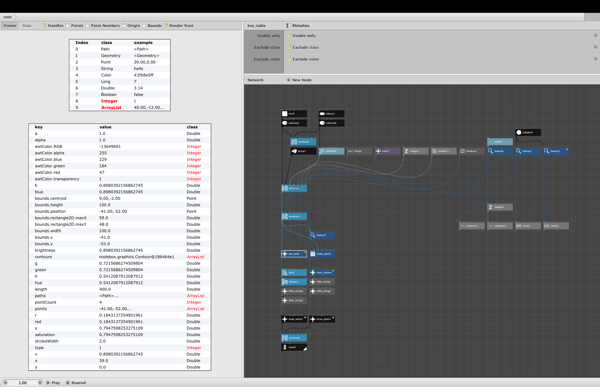Click the Metadata icon in port panel

287,26
